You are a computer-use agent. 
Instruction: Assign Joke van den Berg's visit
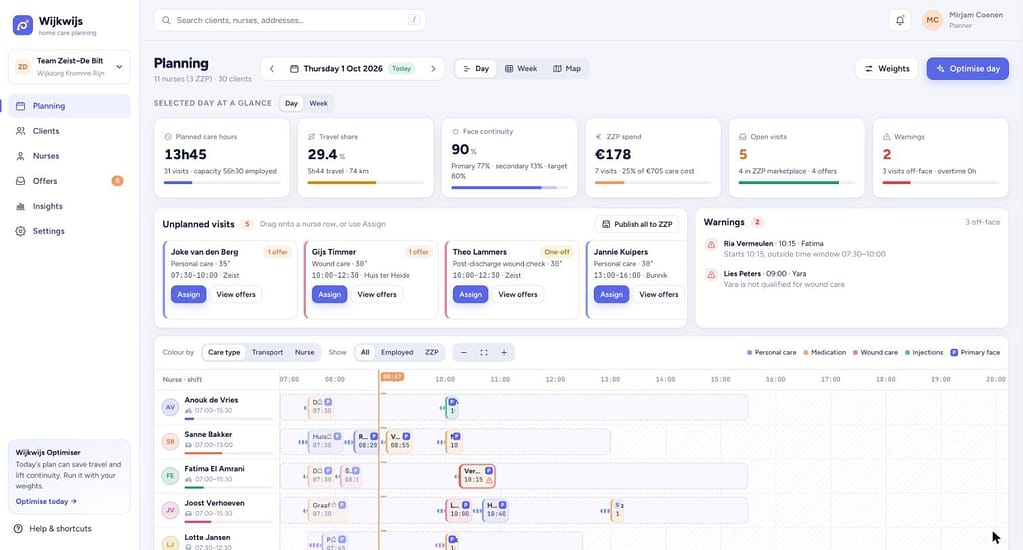189,294
